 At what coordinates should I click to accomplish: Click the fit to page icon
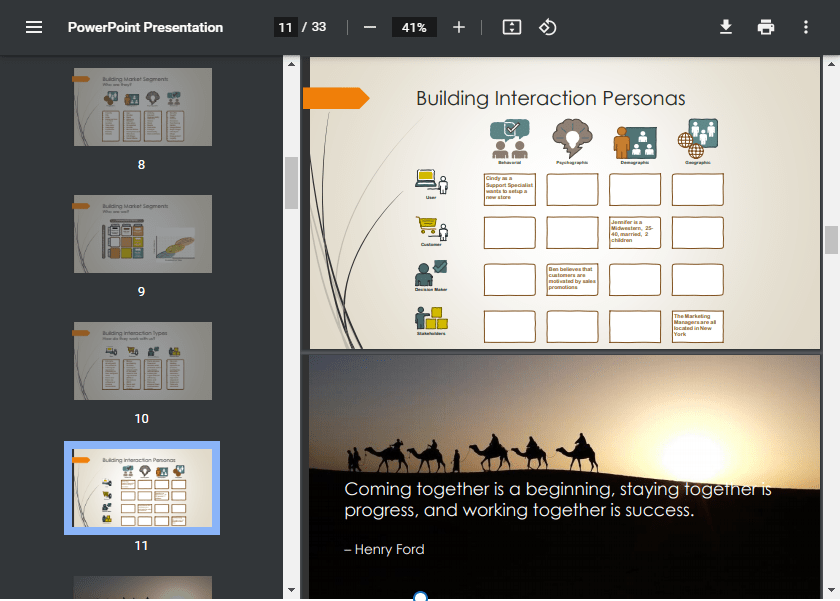(x=511, y=27)
